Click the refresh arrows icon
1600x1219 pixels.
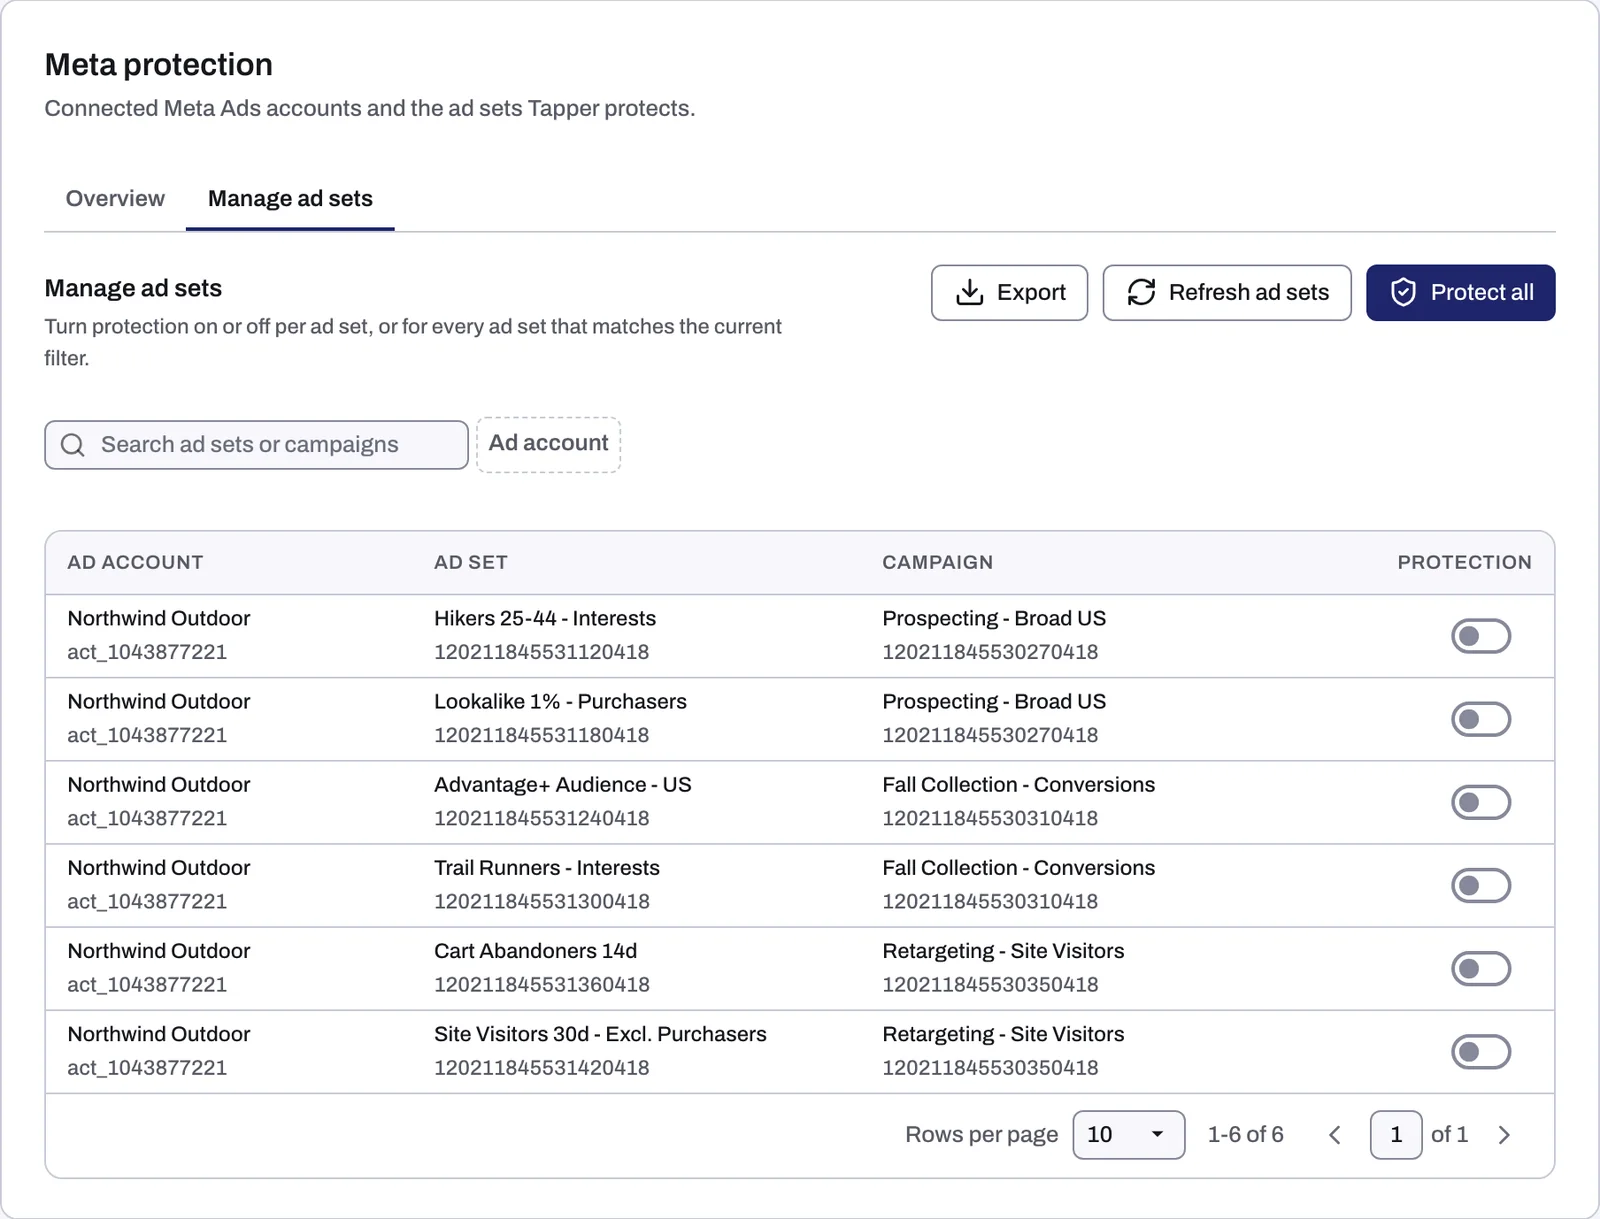[1141, 292]
